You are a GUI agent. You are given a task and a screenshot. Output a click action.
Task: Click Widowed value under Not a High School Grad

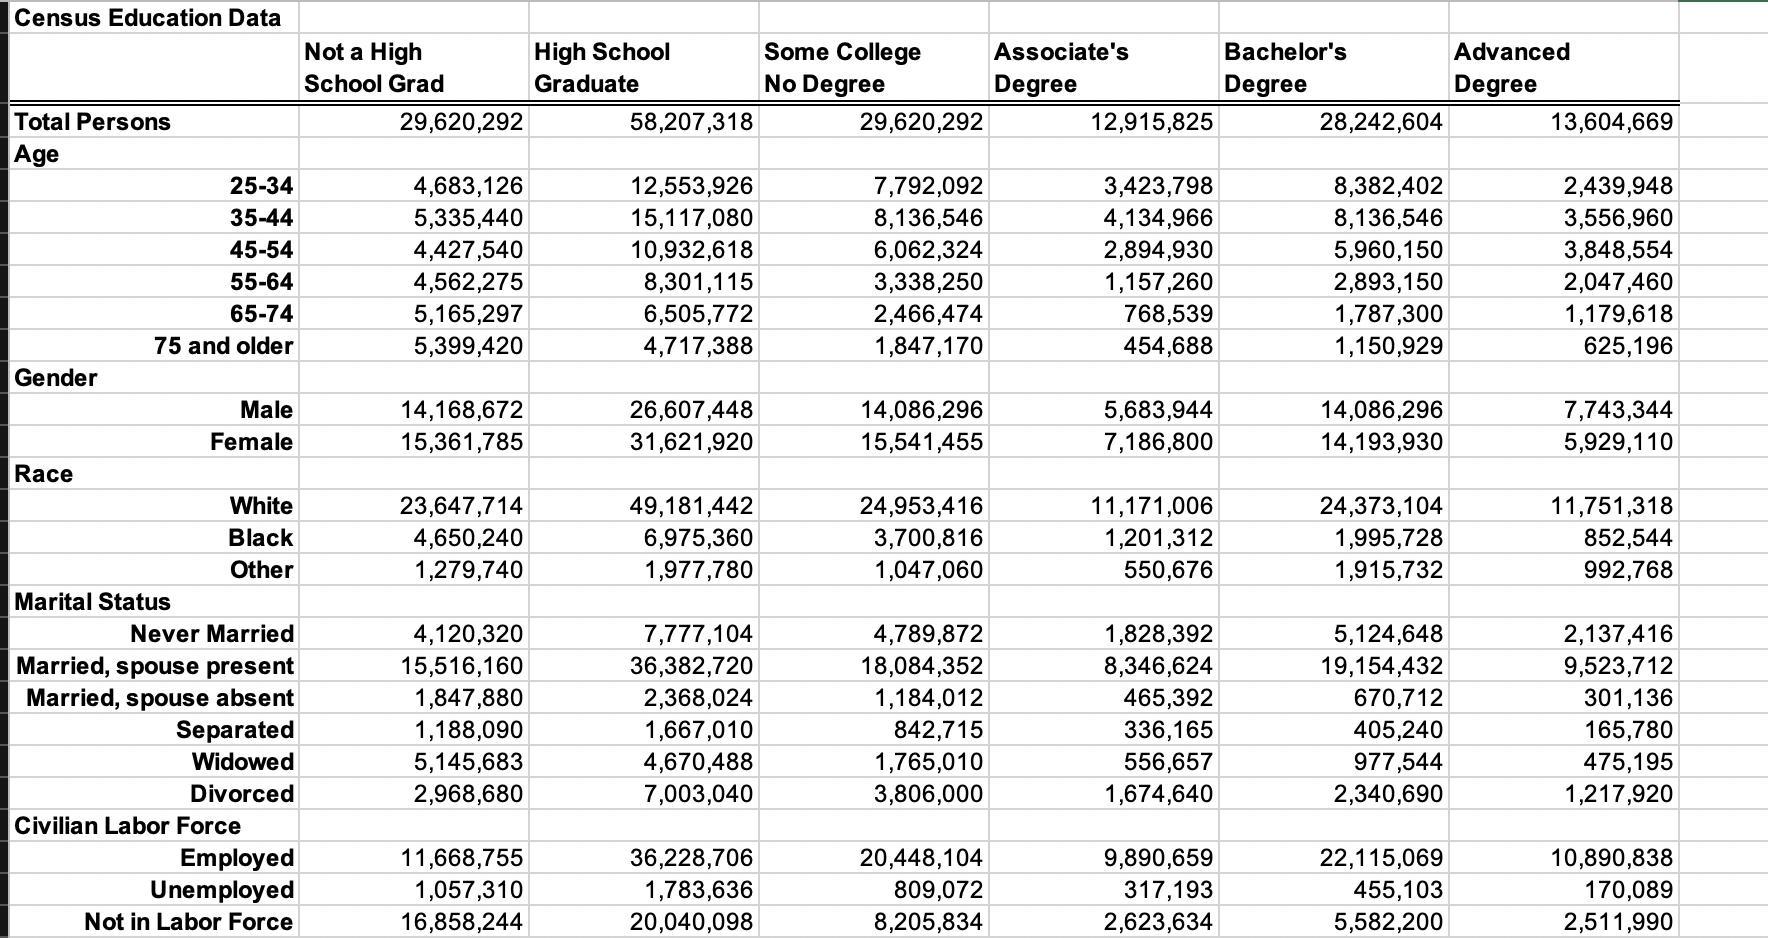click(x=468, y=762)
